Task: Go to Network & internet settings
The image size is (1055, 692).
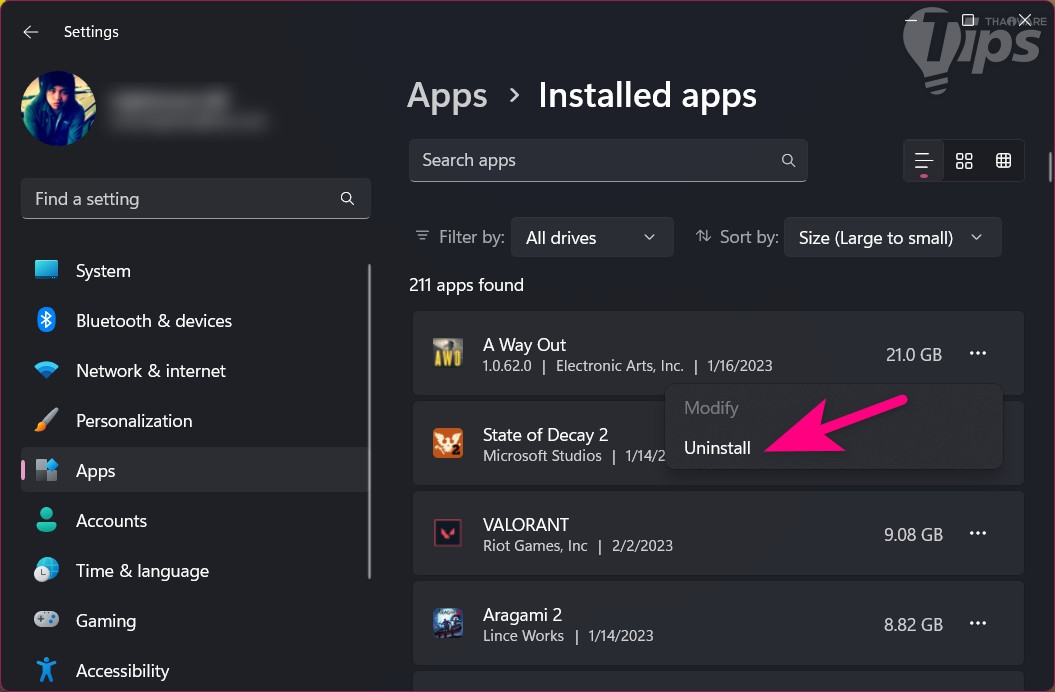Action: tap(150, 371)
